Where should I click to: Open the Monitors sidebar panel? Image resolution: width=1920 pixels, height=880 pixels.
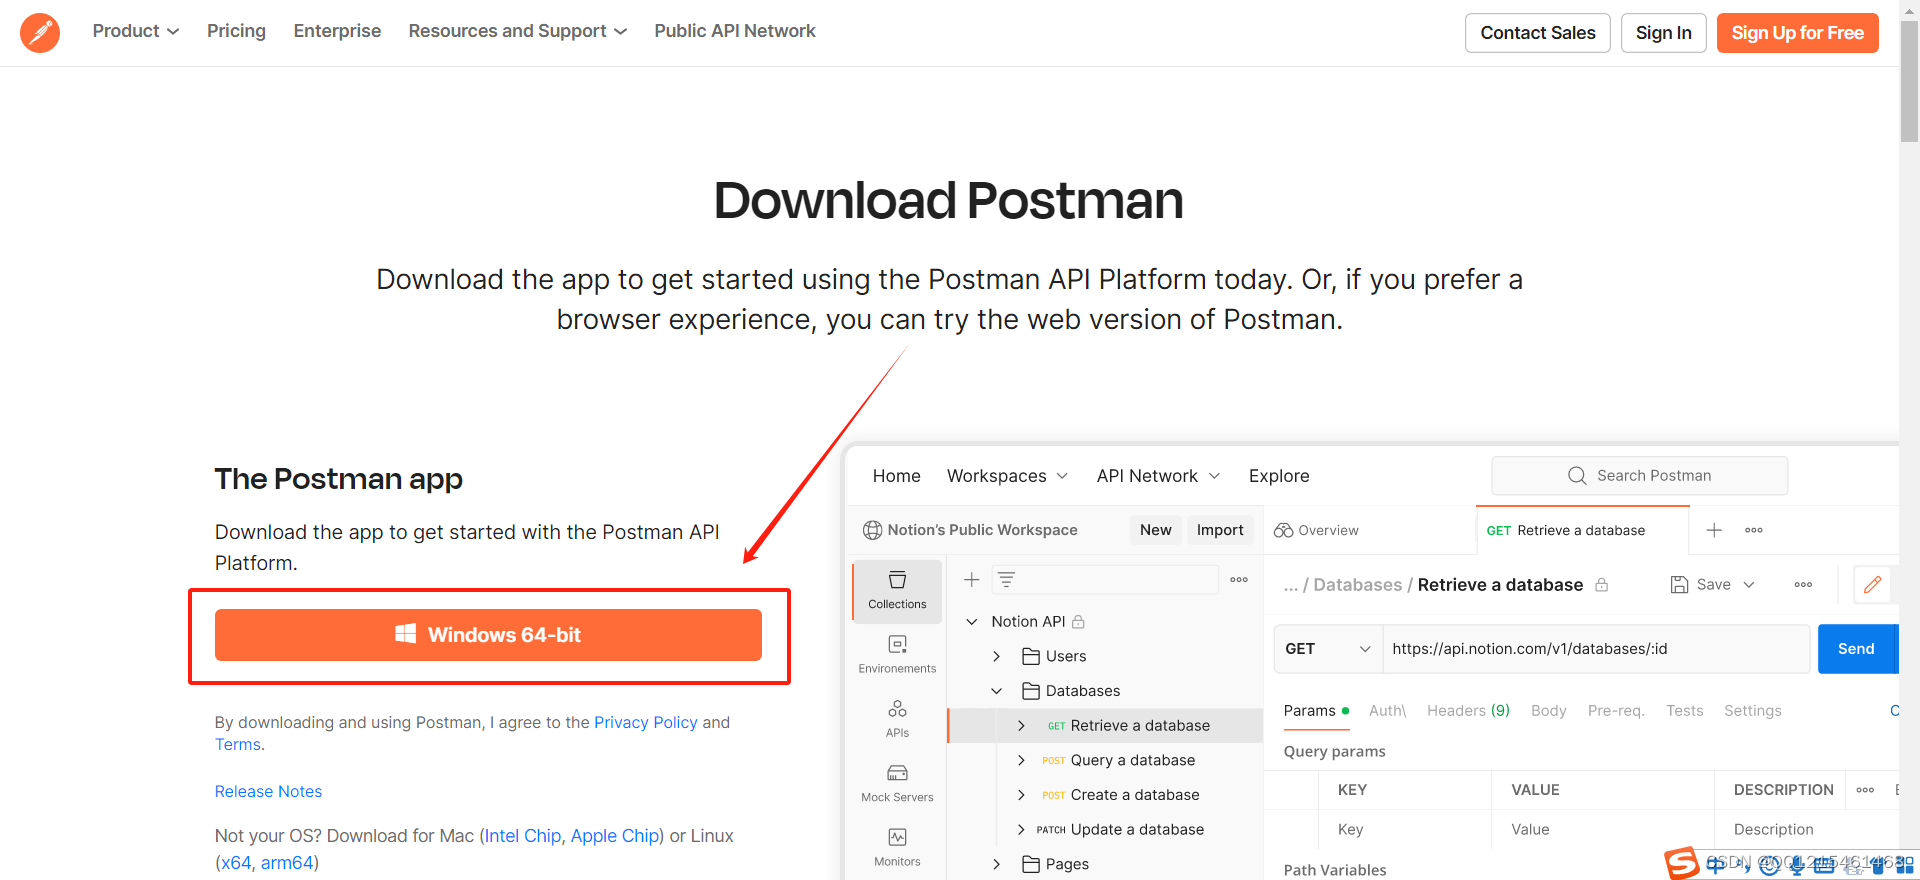(897, 848)
